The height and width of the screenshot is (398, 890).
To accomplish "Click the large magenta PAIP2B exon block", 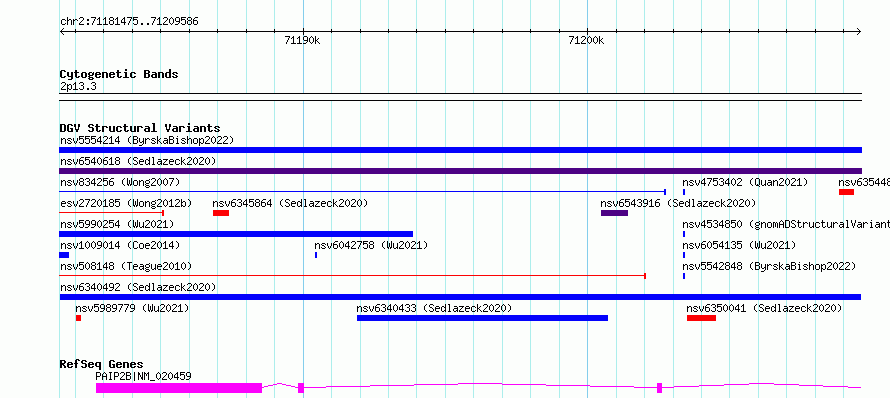I will (179, 388).
